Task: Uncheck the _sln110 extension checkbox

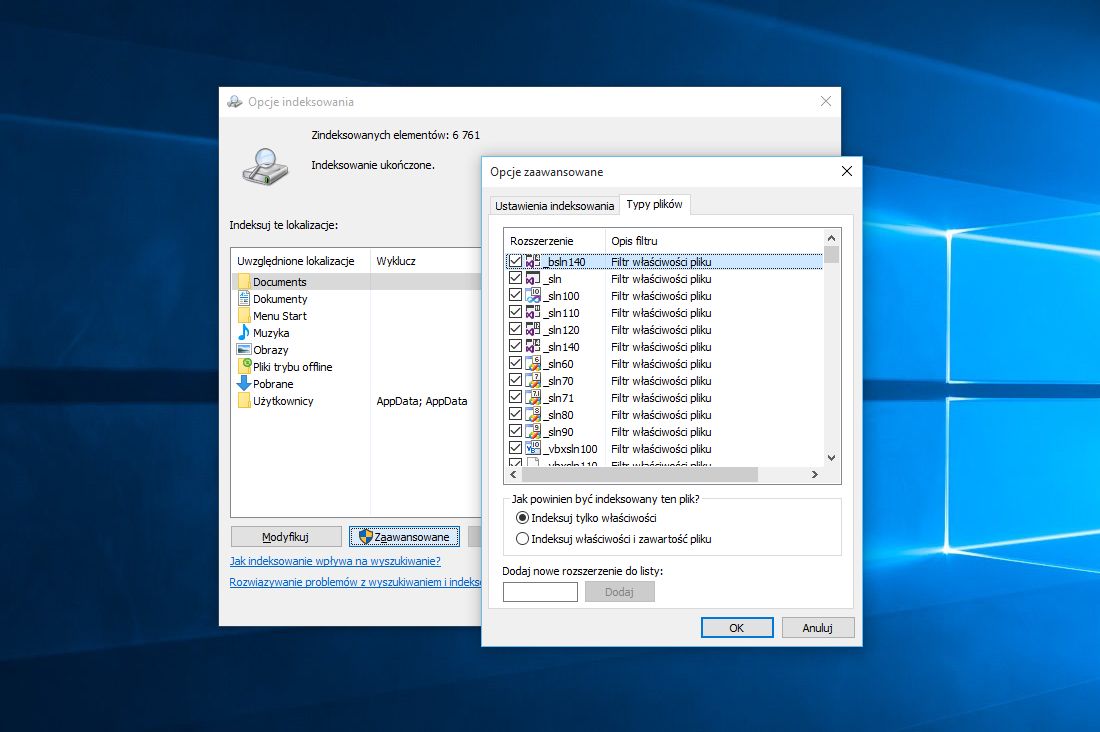Action: 515,312
